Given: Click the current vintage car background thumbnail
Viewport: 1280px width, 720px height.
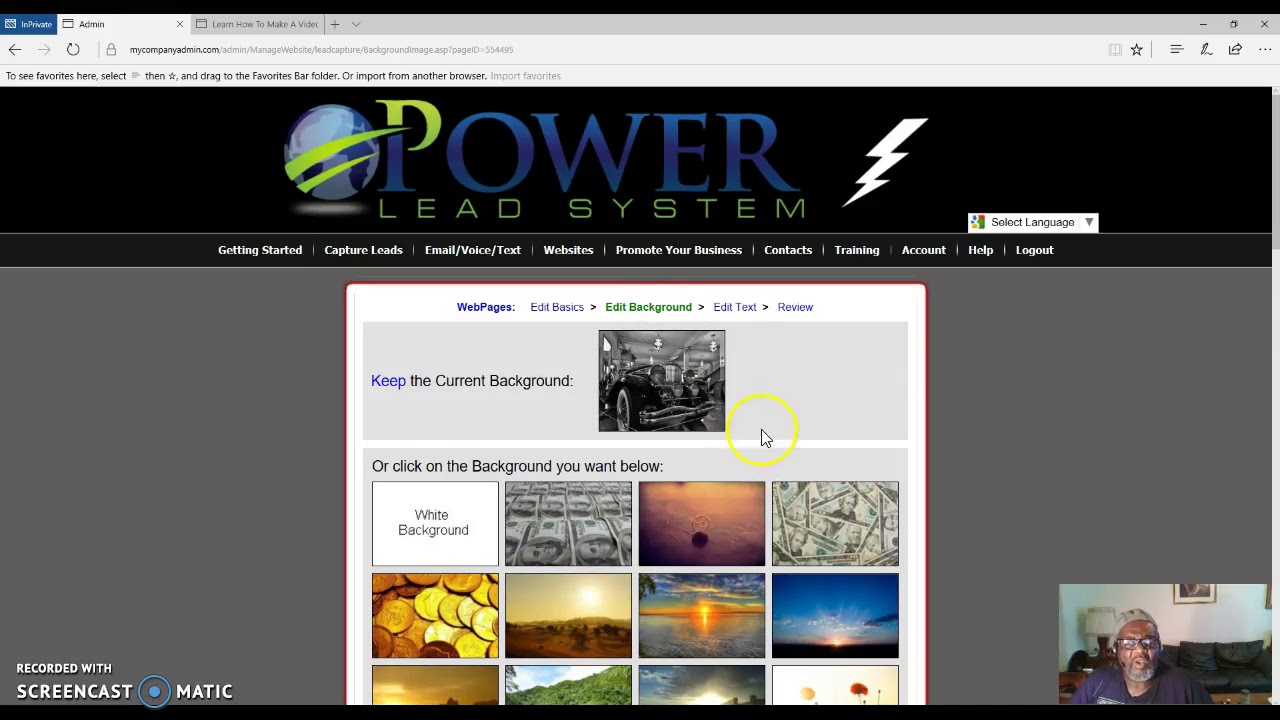Looking at the screenshot, I should (662, 381).
